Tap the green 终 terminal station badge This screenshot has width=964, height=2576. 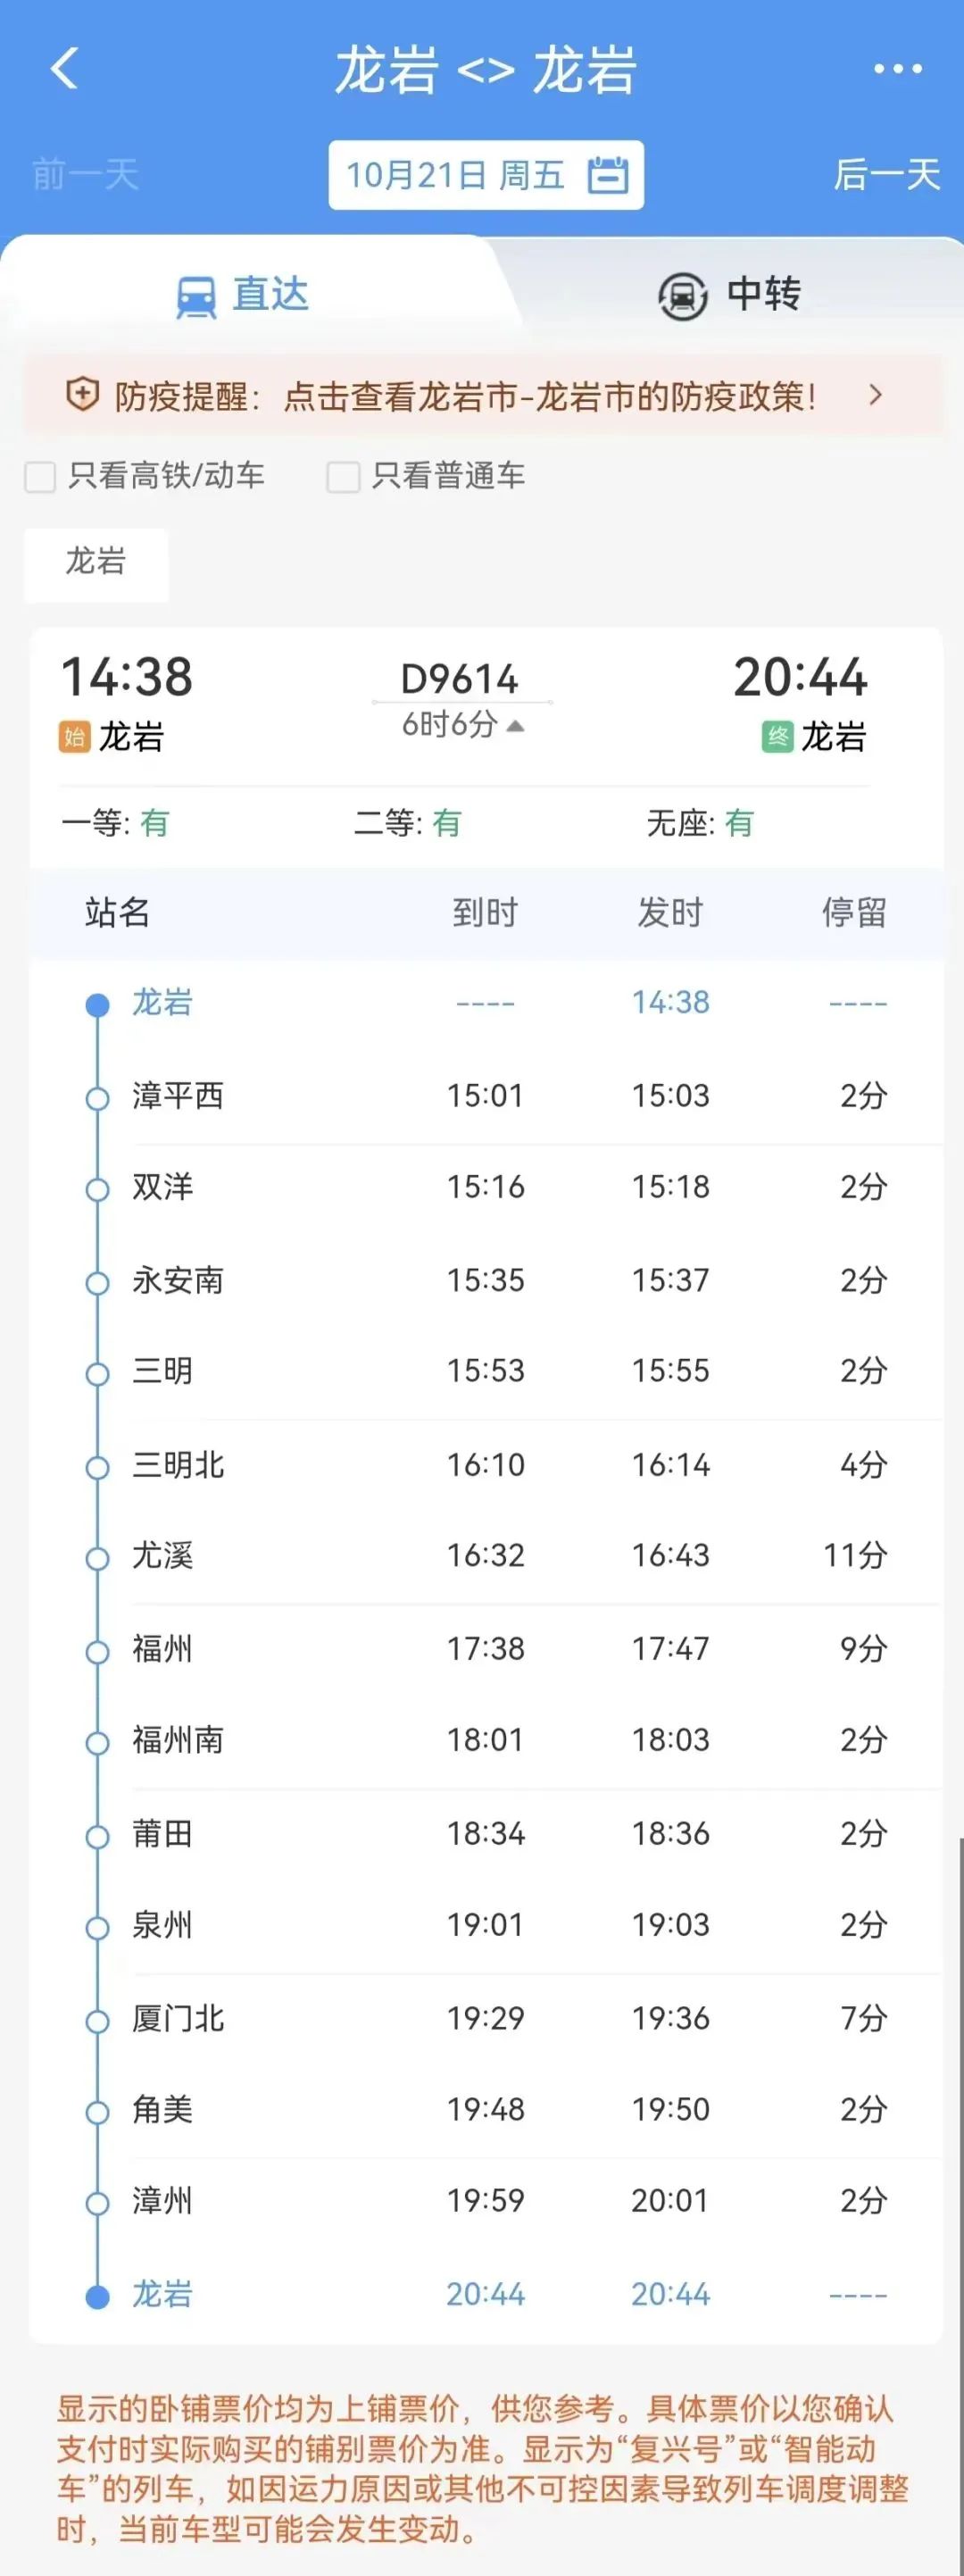tap(777, 737)
